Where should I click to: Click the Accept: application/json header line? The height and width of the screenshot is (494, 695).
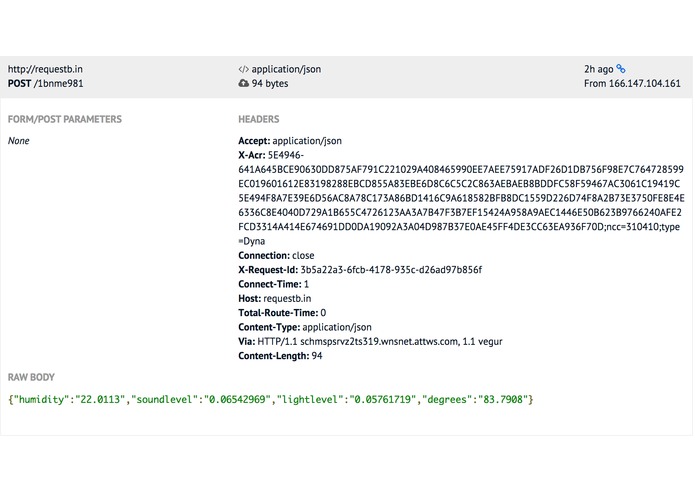pyautogui.click(x=290, y=141)
